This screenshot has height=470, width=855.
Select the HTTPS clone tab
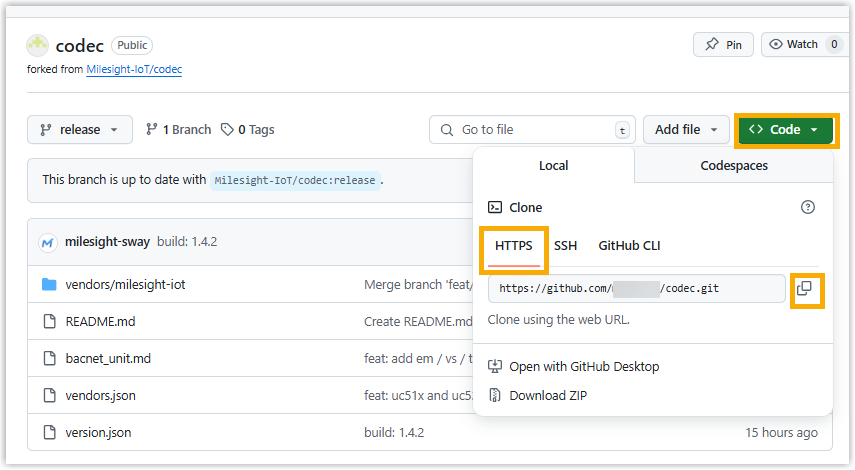(x=514, y=246)
